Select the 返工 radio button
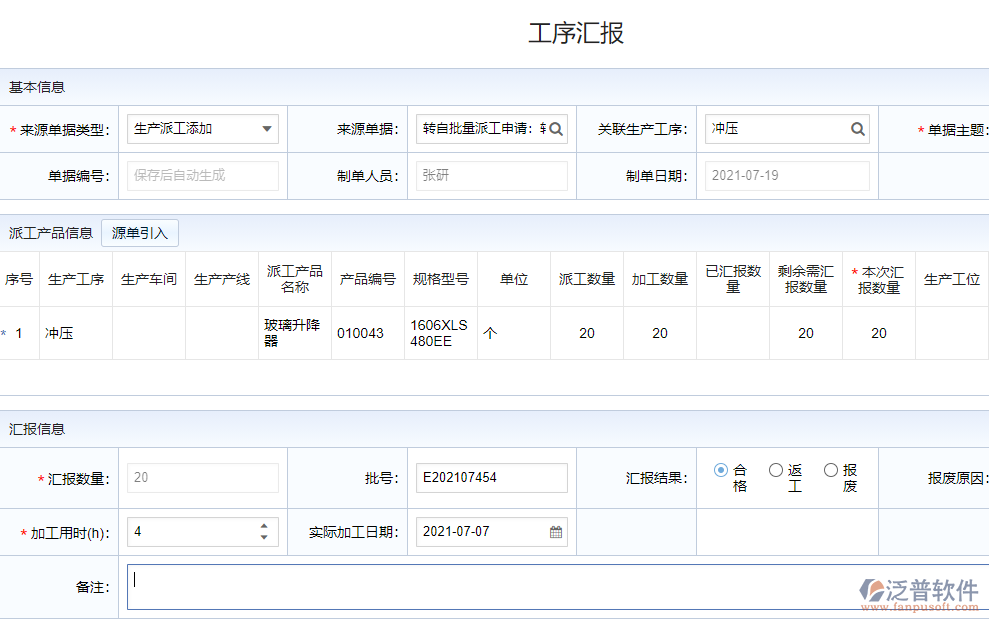 [775, 470]
